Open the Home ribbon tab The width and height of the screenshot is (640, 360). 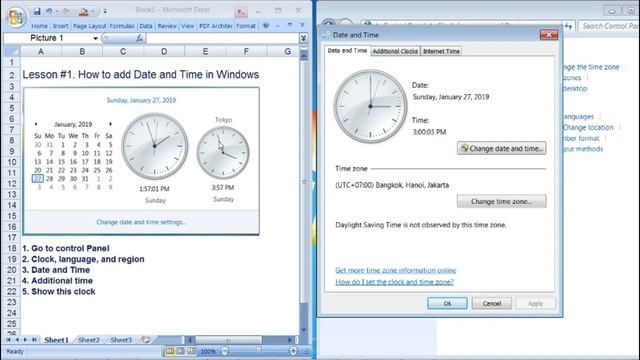[39, 26]
